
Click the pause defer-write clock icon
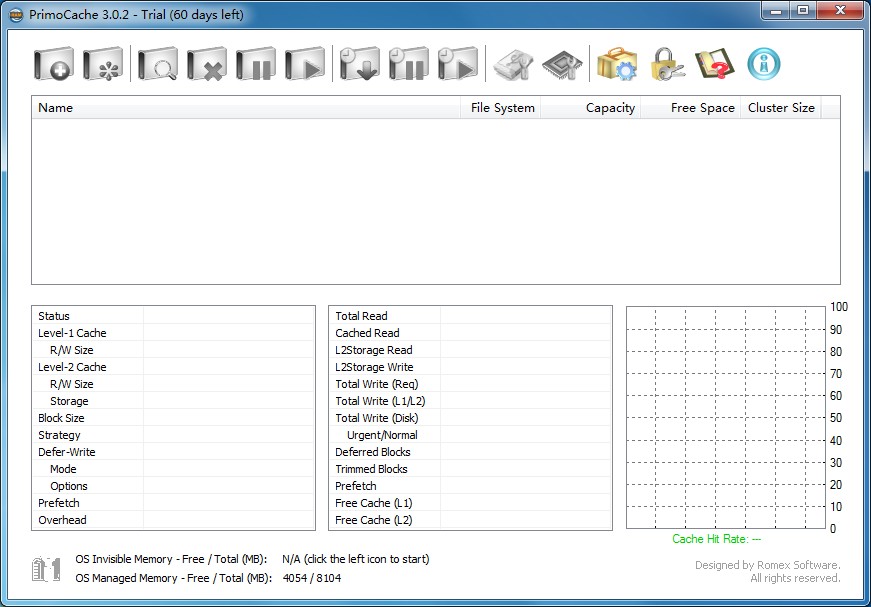[408, 65]
